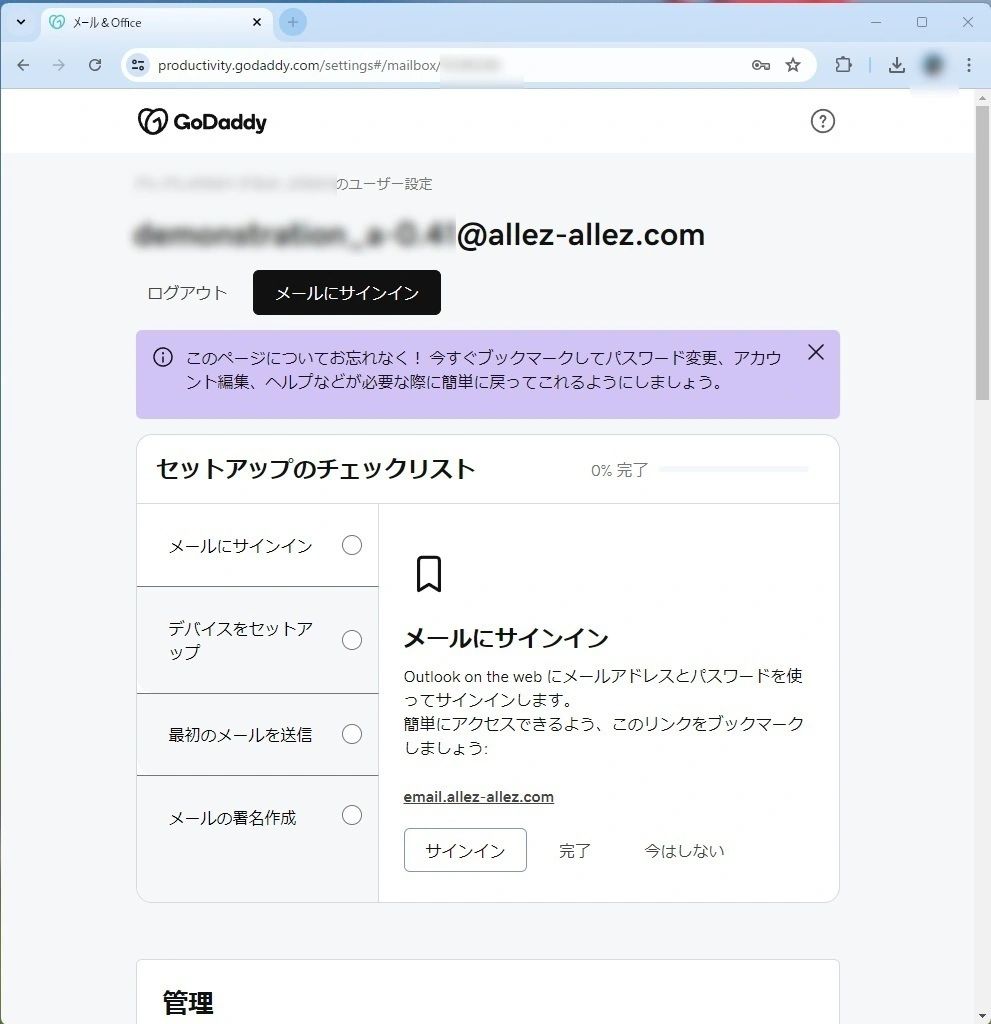
Task: Open the tab search dropdown arrow
Action: 20,22
